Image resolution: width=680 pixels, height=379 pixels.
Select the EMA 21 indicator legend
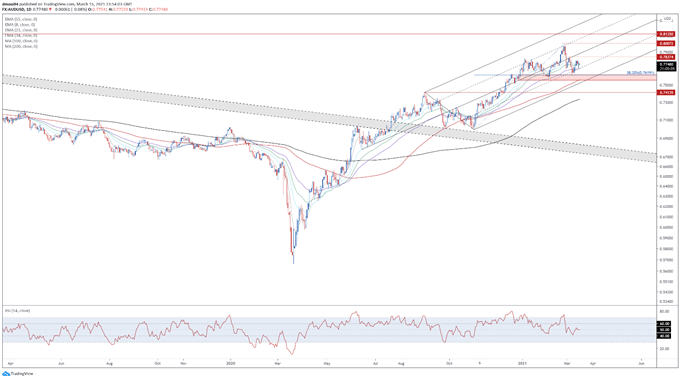click(x=21, y=30)
